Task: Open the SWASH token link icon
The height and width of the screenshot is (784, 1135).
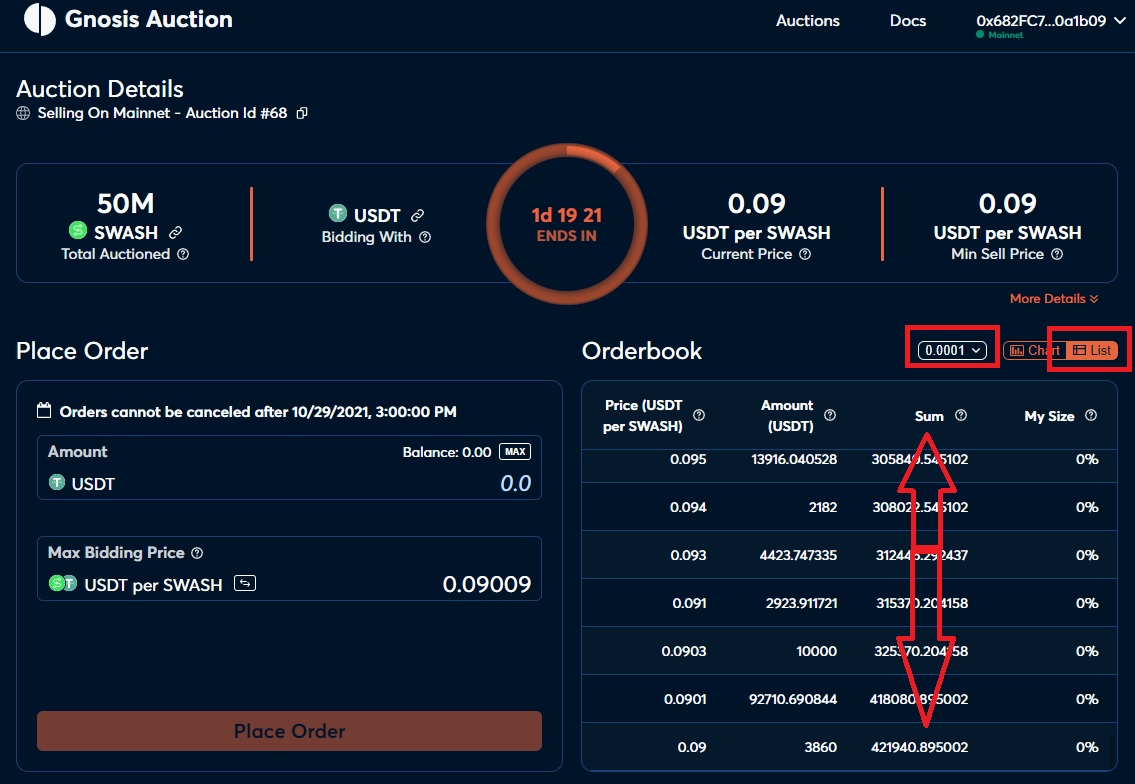Action: pos(175,232)
